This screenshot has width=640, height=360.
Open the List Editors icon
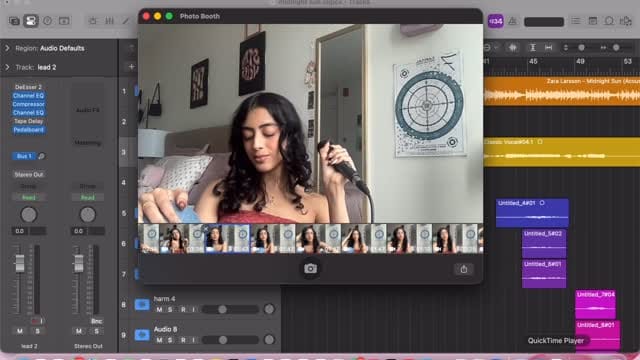tap(576, 21)
